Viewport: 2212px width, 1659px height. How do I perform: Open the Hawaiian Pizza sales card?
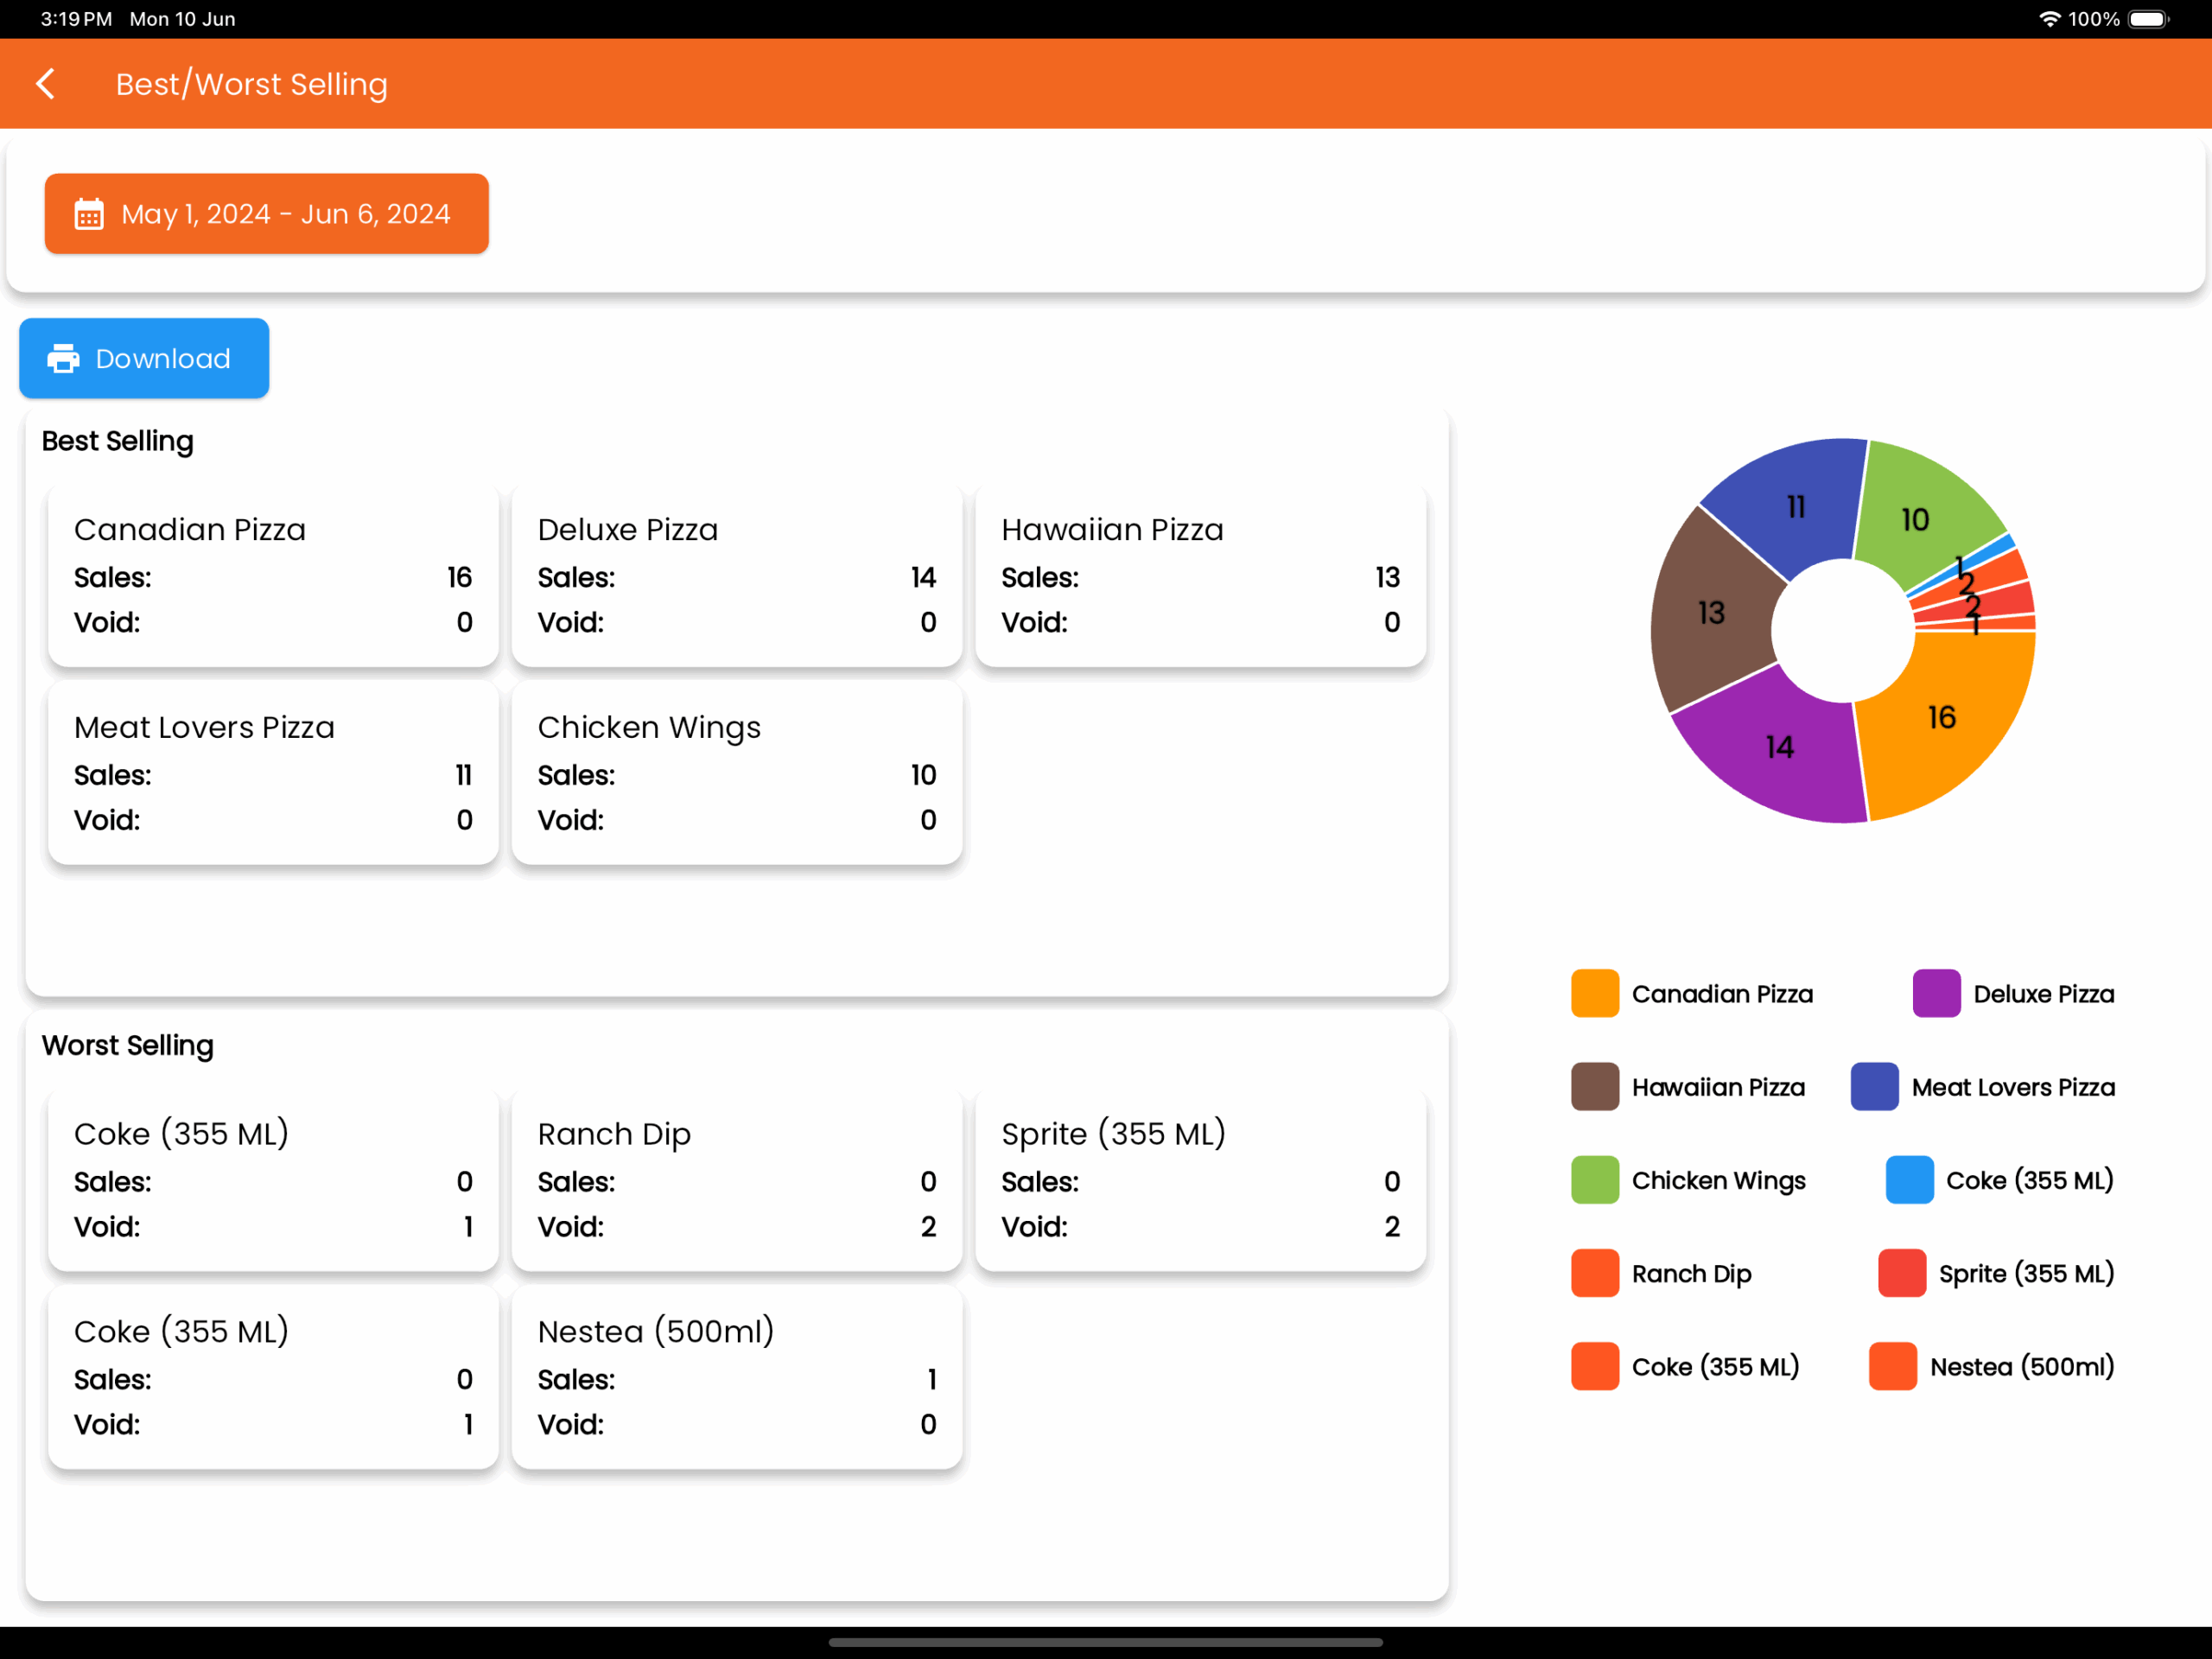point(1200,576)
